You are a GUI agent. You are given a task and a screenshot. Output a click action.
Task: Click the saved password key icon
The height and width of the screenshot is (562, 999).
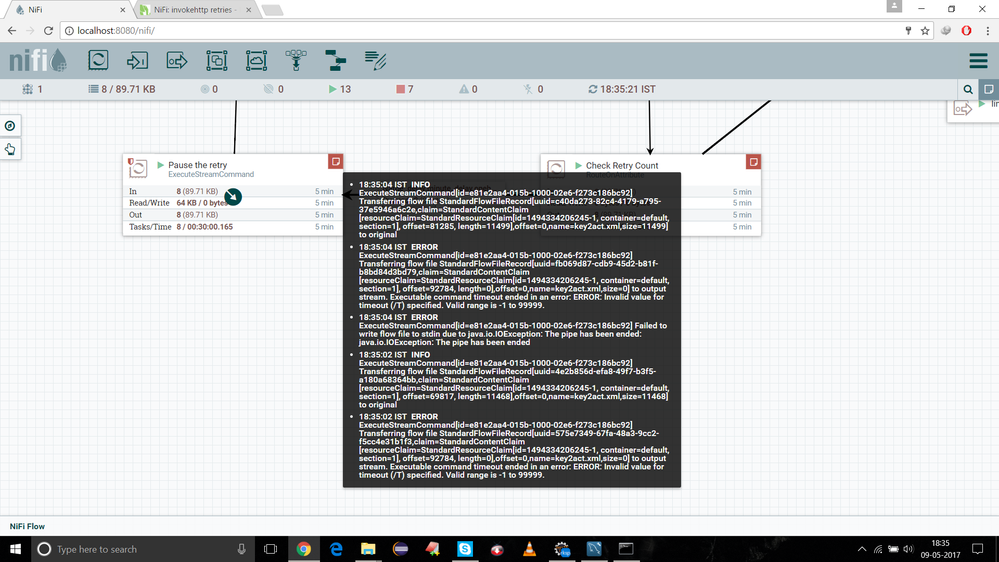908,31
